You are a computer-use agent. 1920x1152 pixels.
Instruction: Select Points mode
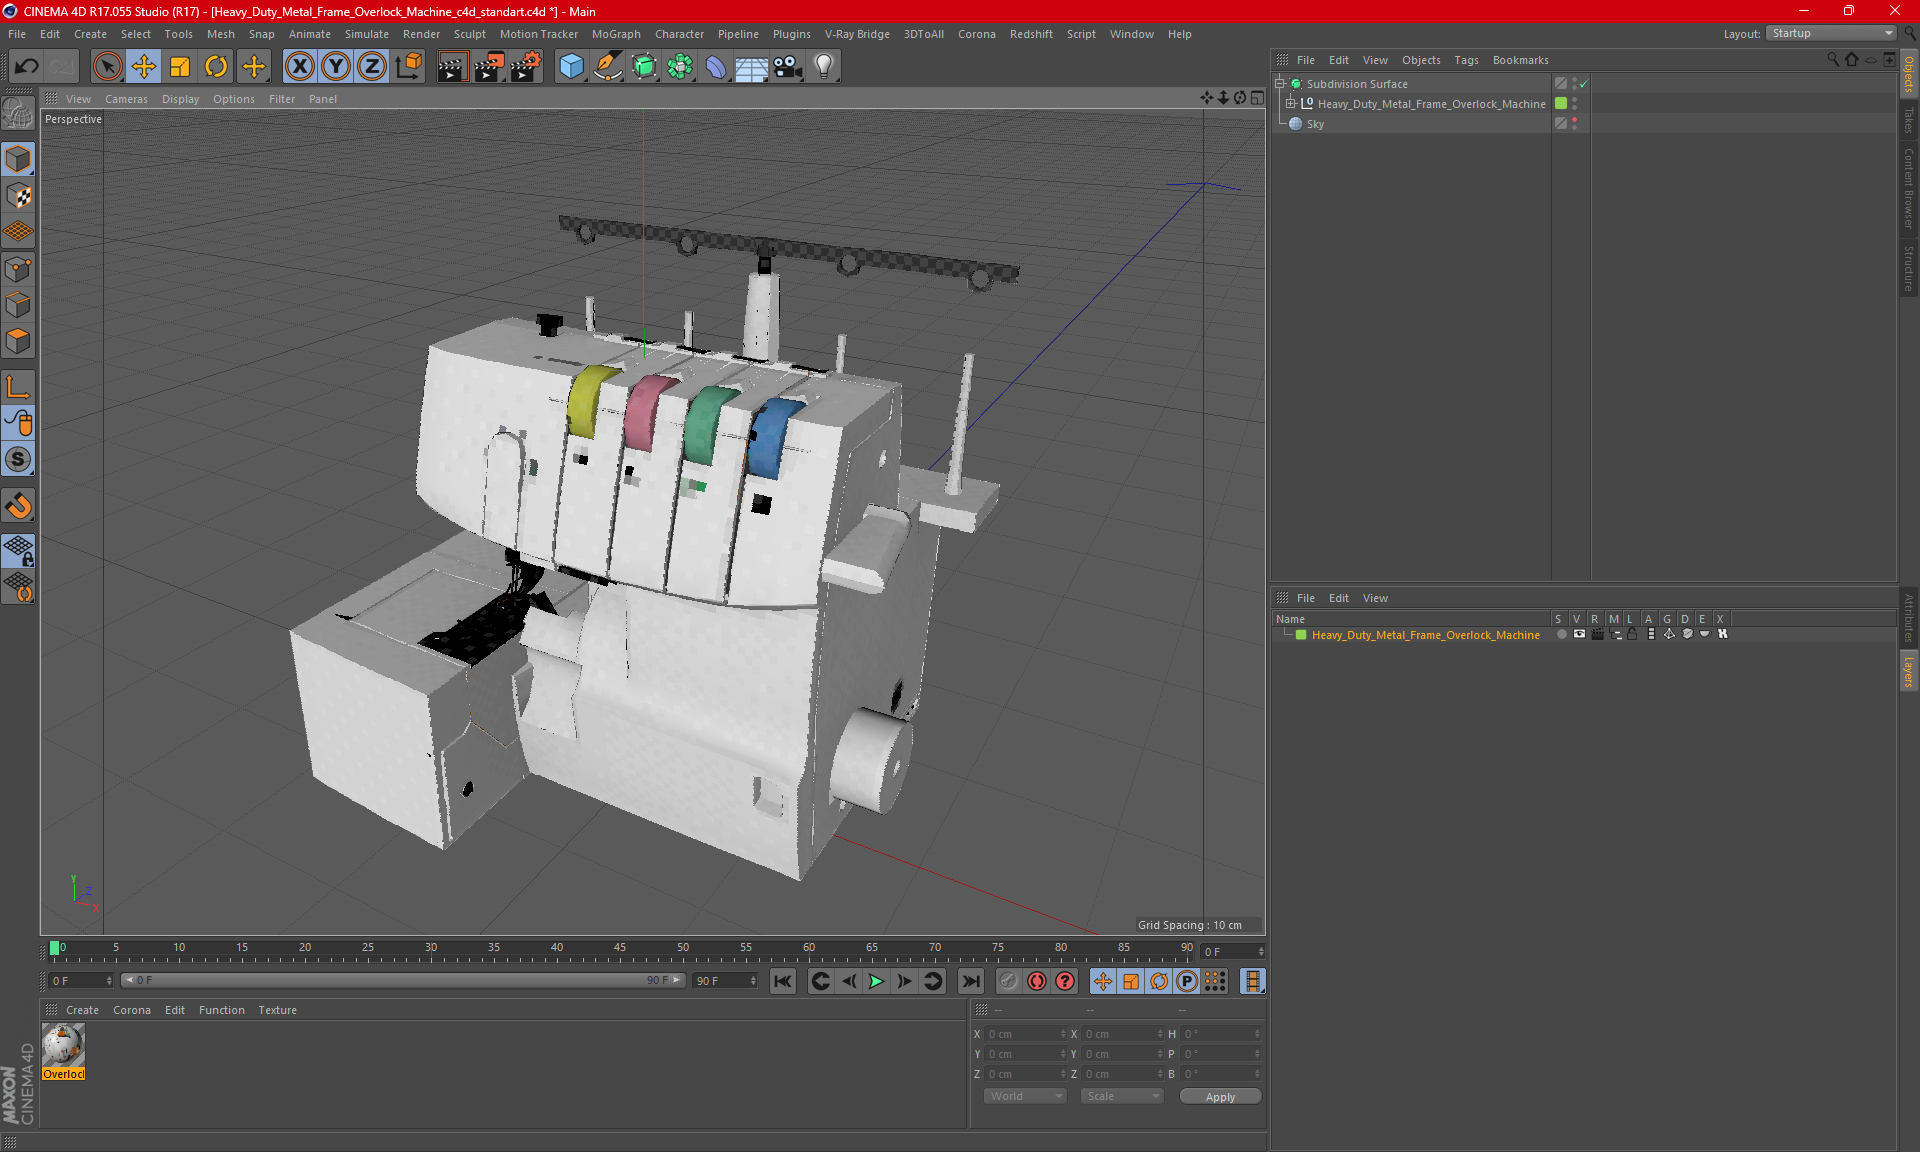18,269
